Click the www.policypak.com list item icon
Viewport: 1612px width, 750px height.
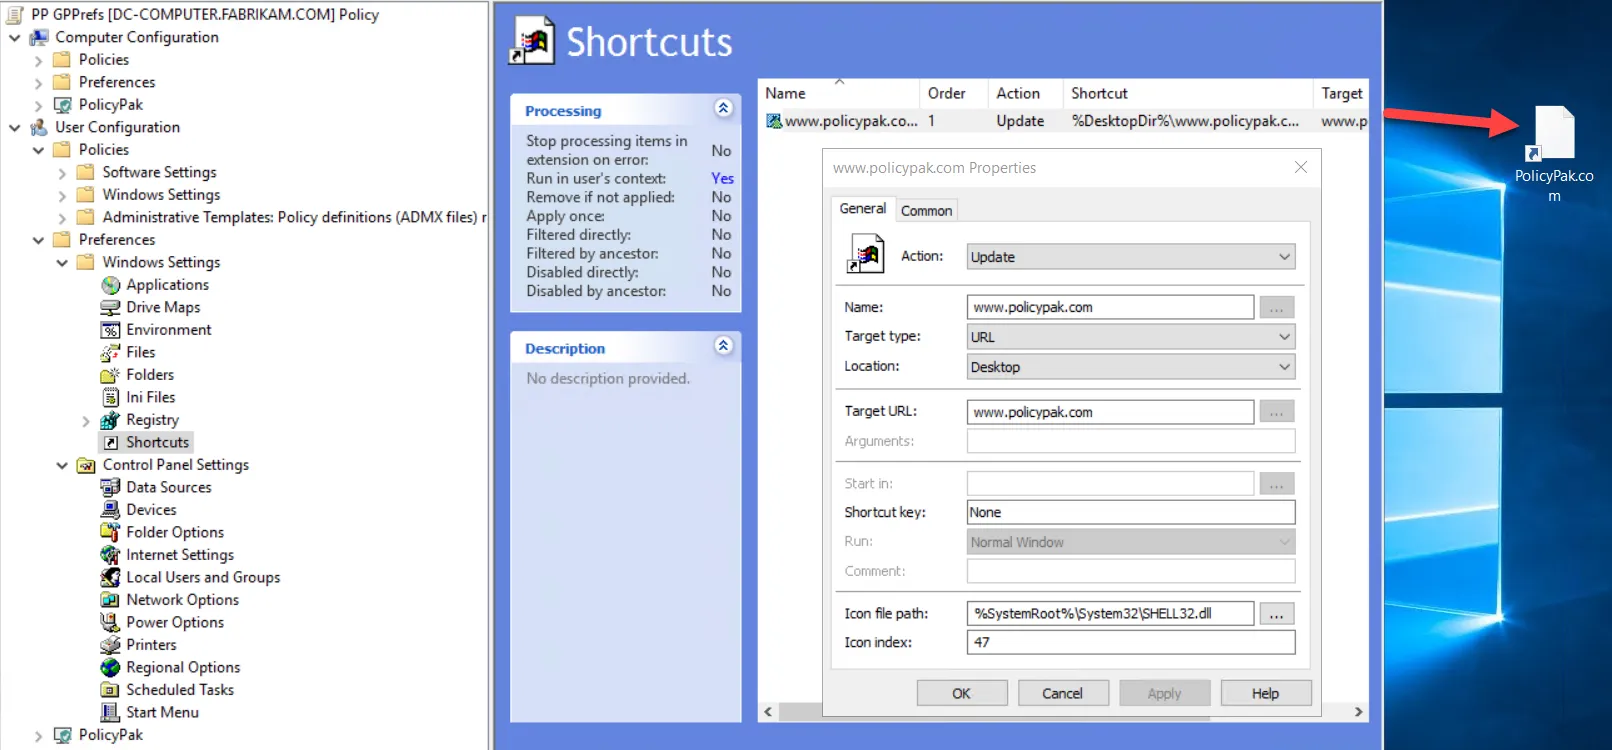pos(774,121)
